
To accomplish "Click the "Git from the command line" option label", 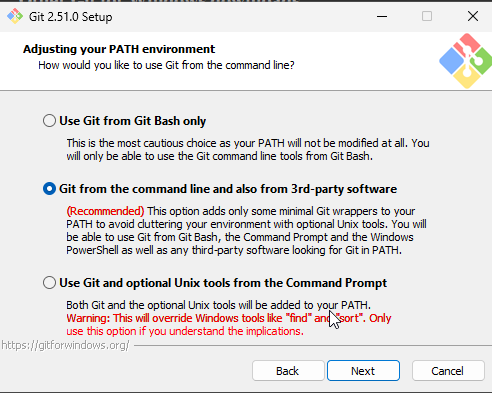I will pyautogui.click(x=228, y=189).
